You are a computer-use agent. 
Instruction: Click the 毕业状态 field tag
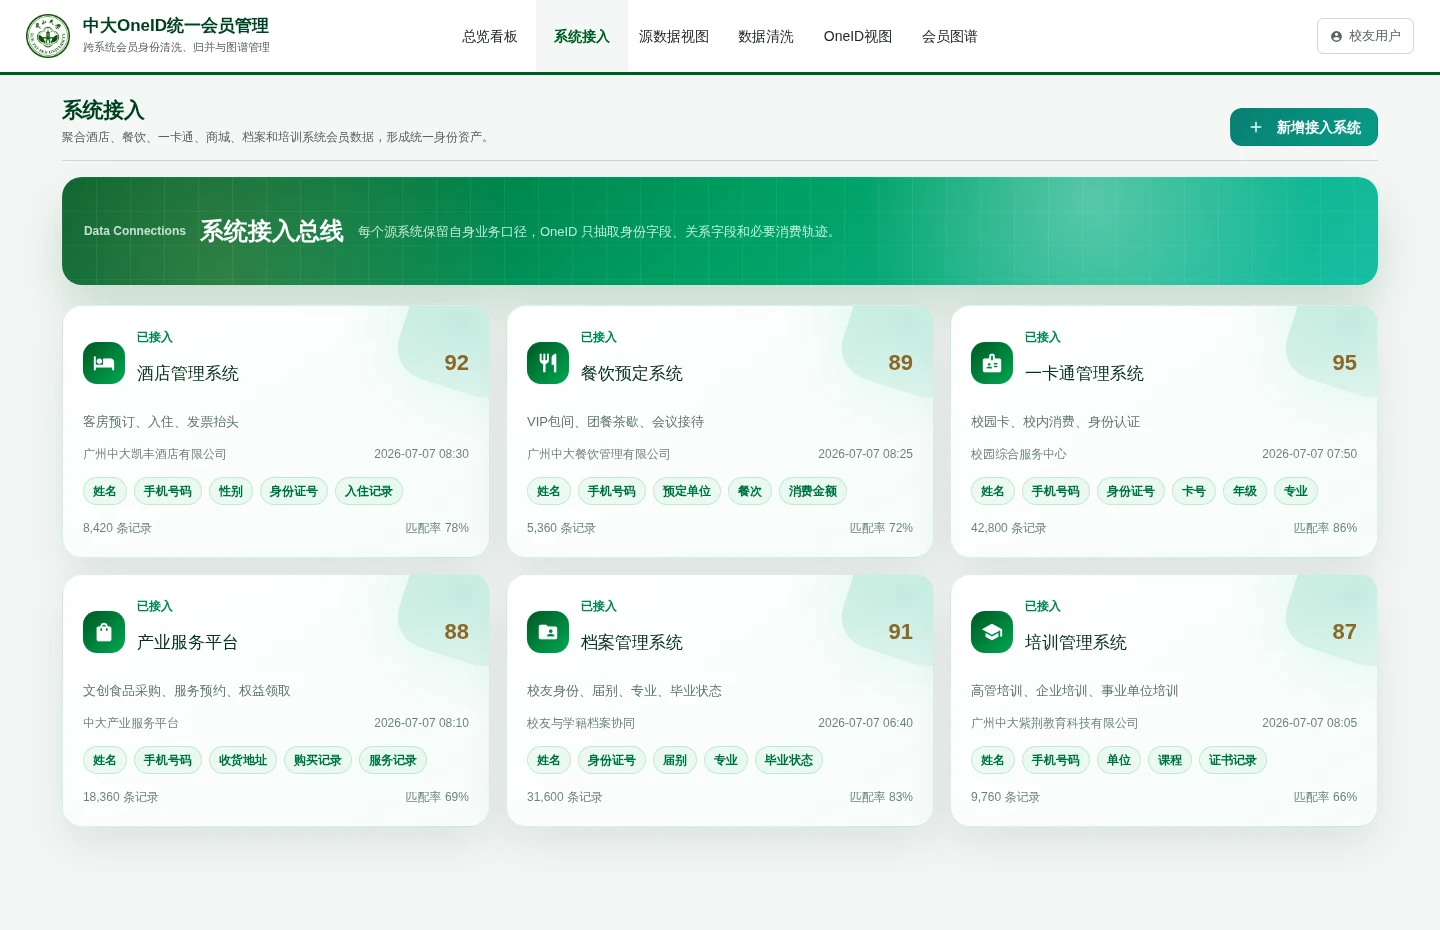click(x=789, y=760)
